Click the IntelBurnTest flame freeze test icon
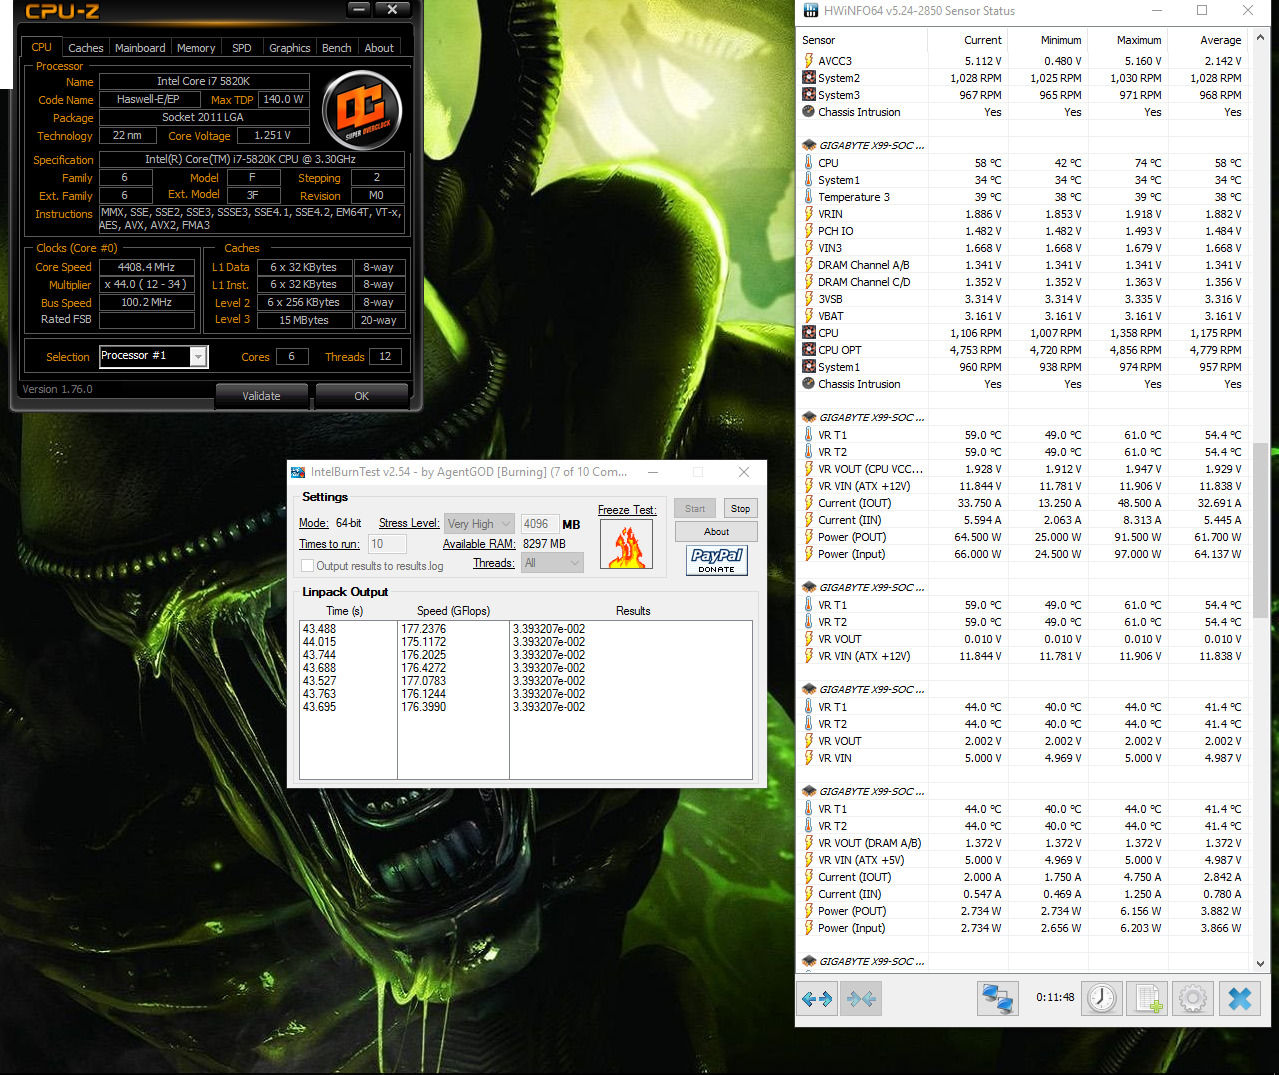 627,544
